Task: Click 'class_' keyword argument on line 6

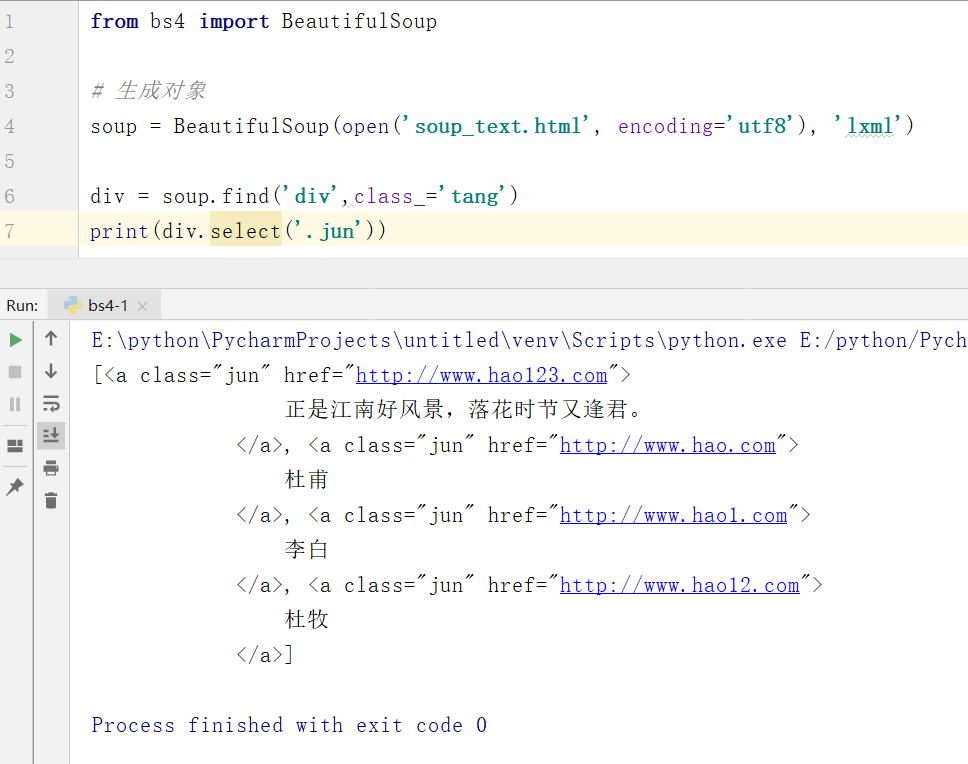Action: [x=389, y=196]
